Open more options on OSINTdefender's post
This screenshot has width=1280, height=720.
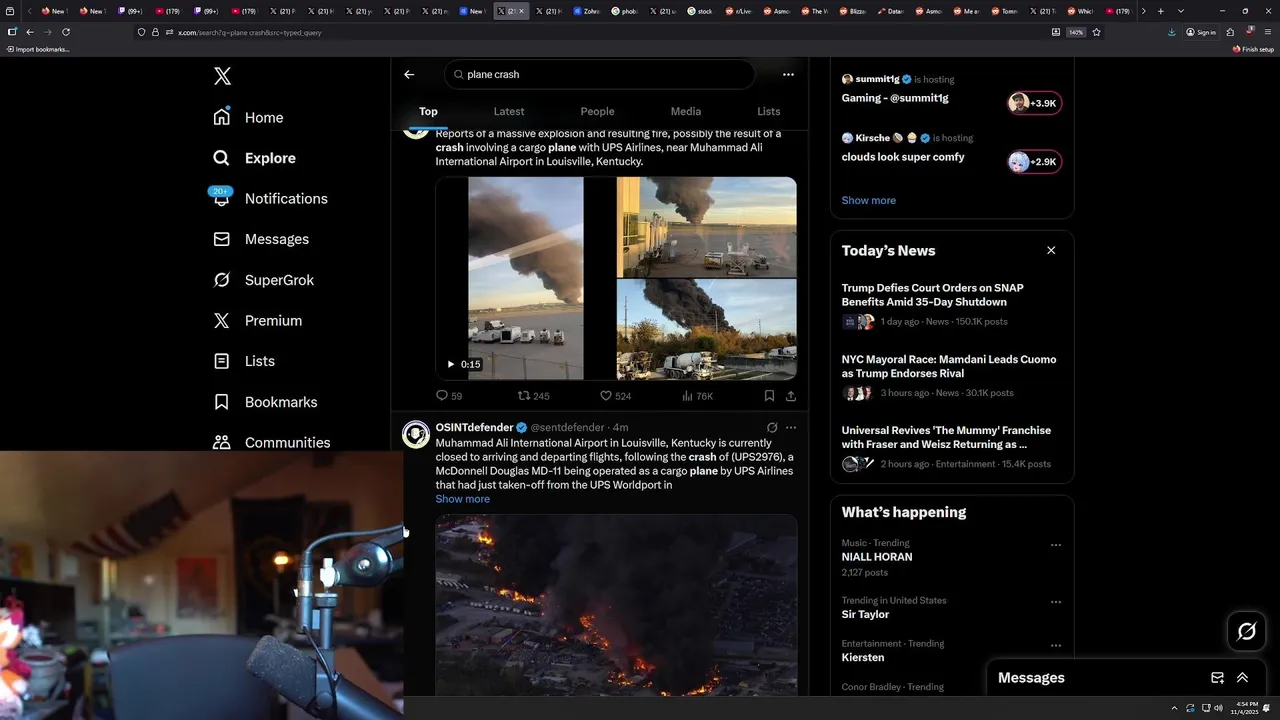[791, 427]
